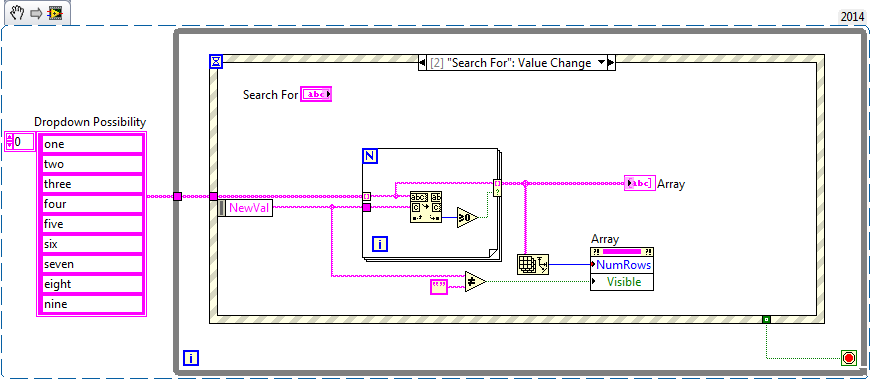The height and width of the screenshot is (380, 871).
Task: Click the array index stepper showing 0
Action: tap(19, 142)
